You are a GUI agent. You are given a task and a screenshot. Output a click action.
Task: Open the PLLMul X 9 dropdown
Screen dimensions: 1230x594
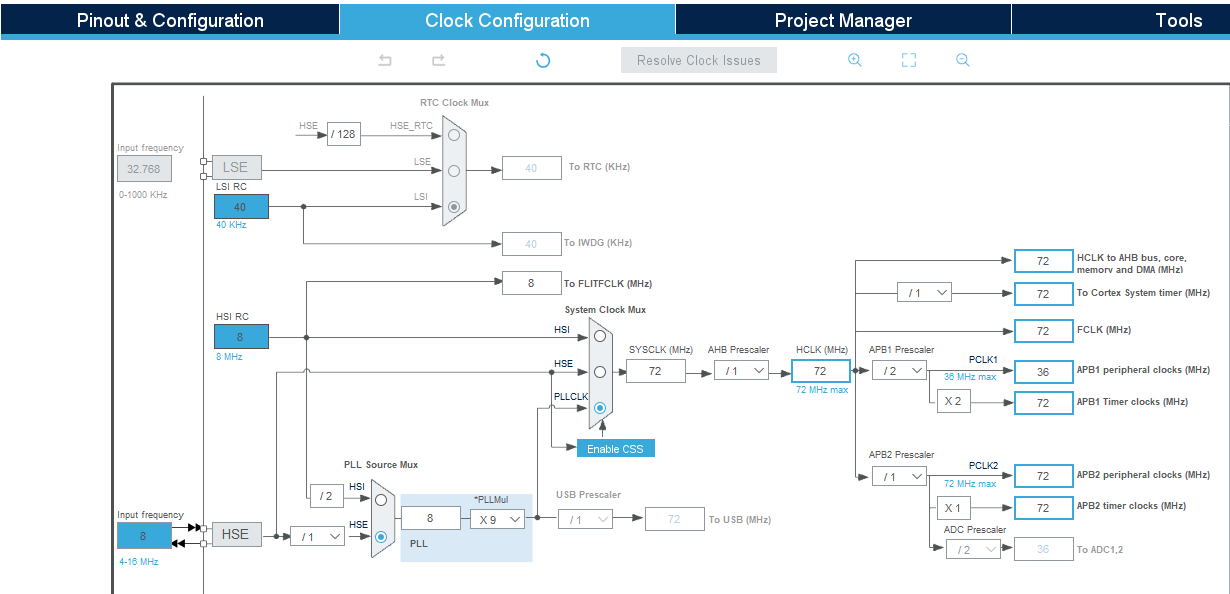click(x=498, y=519)
